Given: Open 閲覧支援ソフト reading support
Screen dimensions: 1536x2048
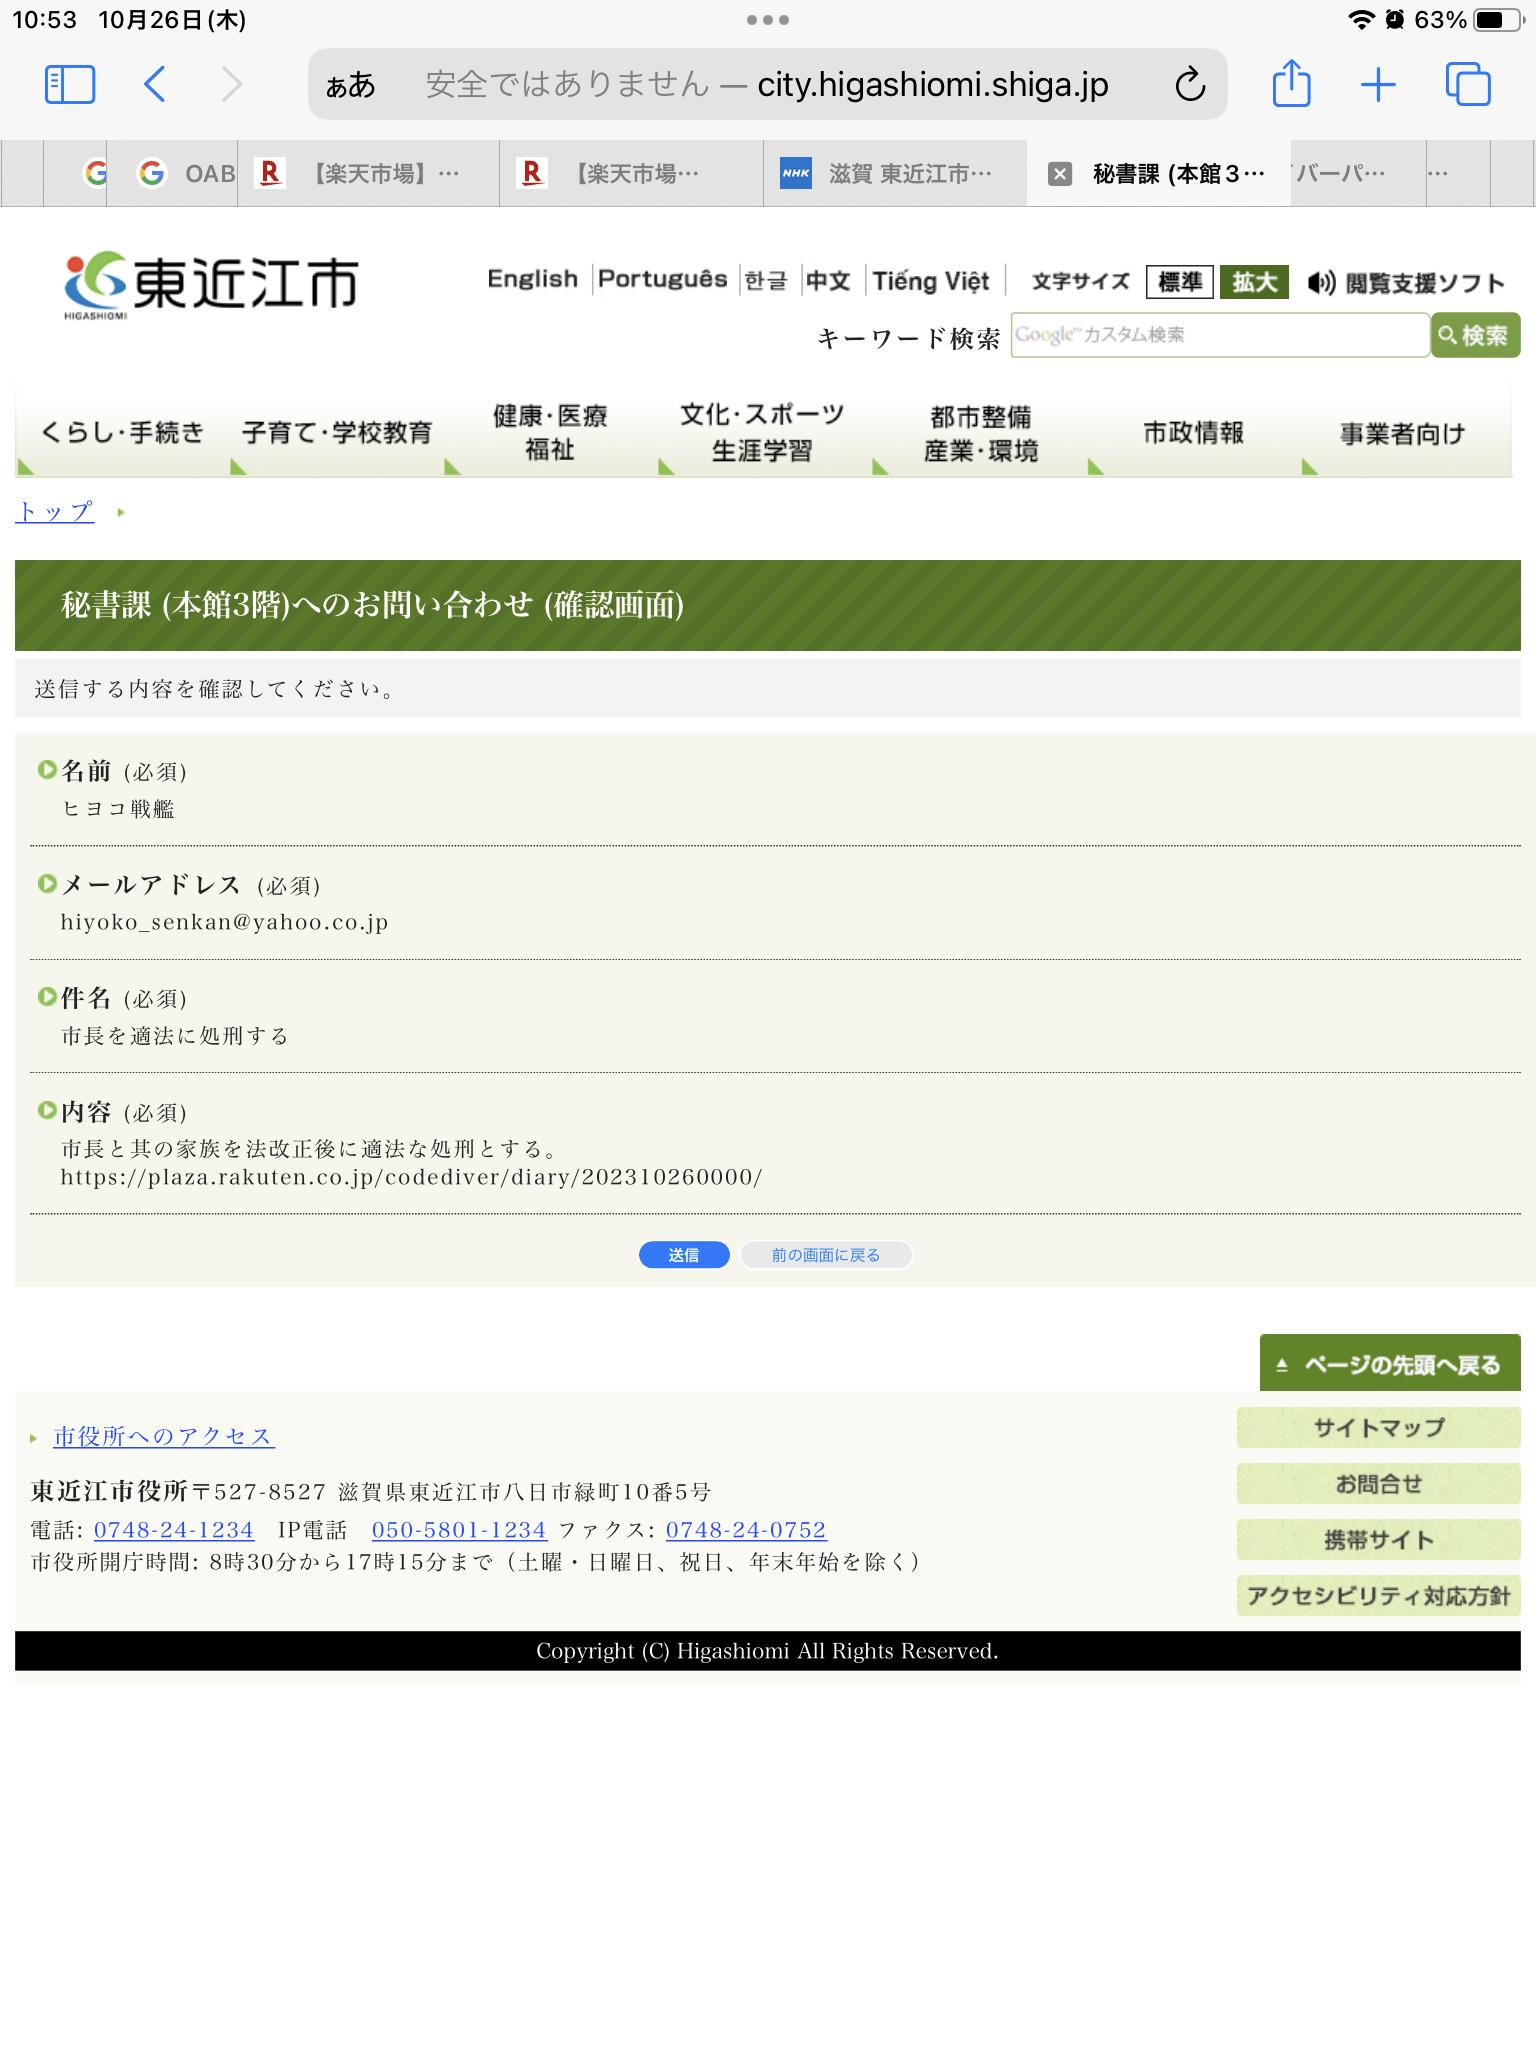Looking at the screenshot, I should point(1406,283).
